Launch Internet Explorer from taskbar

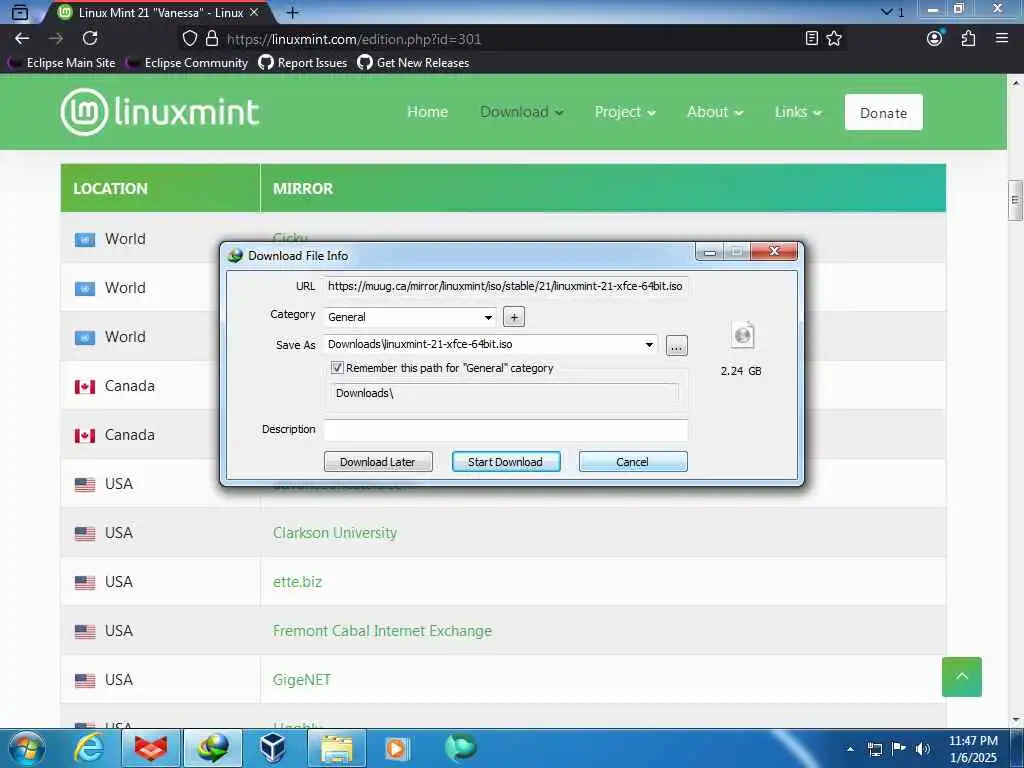(89, 748)
